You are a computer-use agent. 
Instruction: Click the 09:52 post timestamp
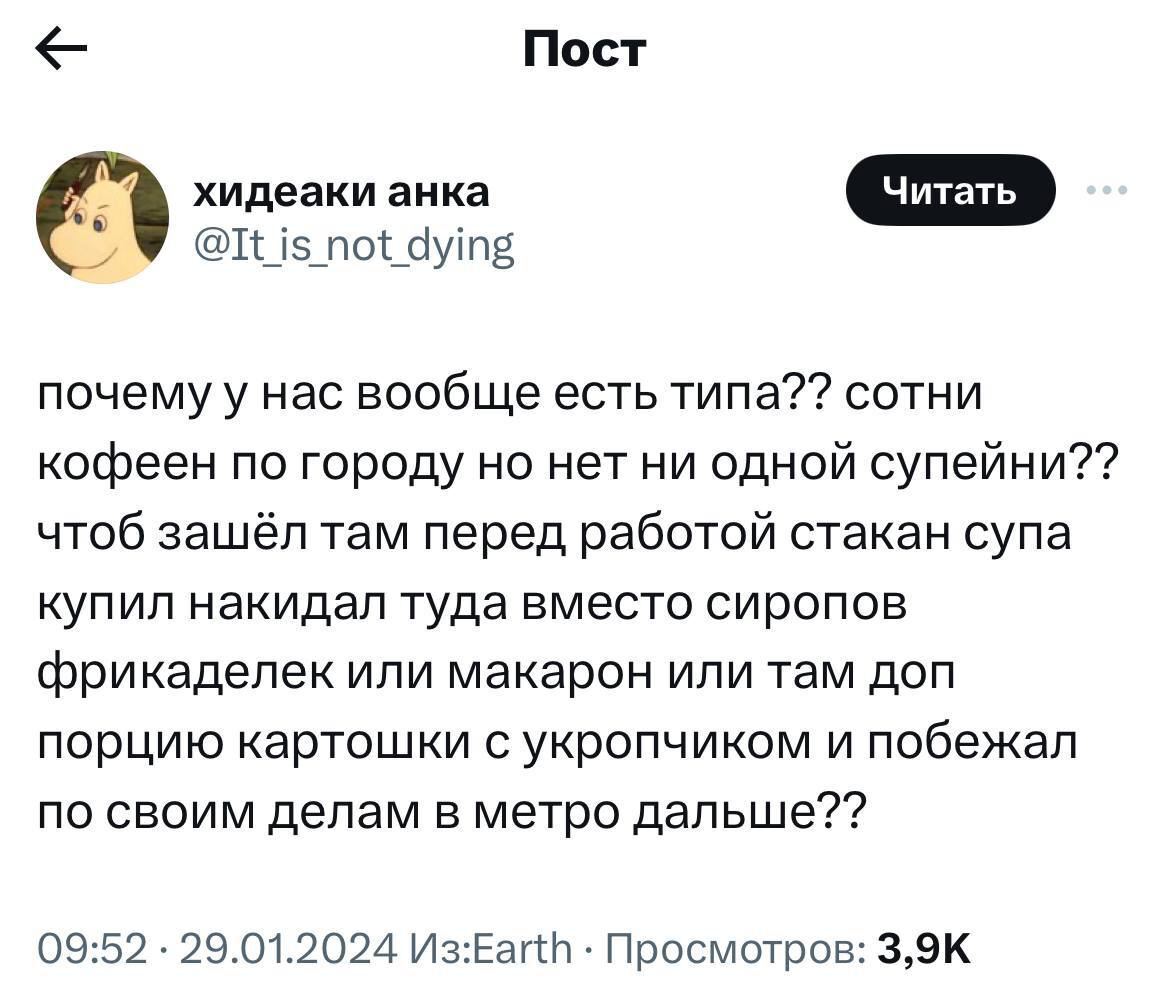[92, 945]
